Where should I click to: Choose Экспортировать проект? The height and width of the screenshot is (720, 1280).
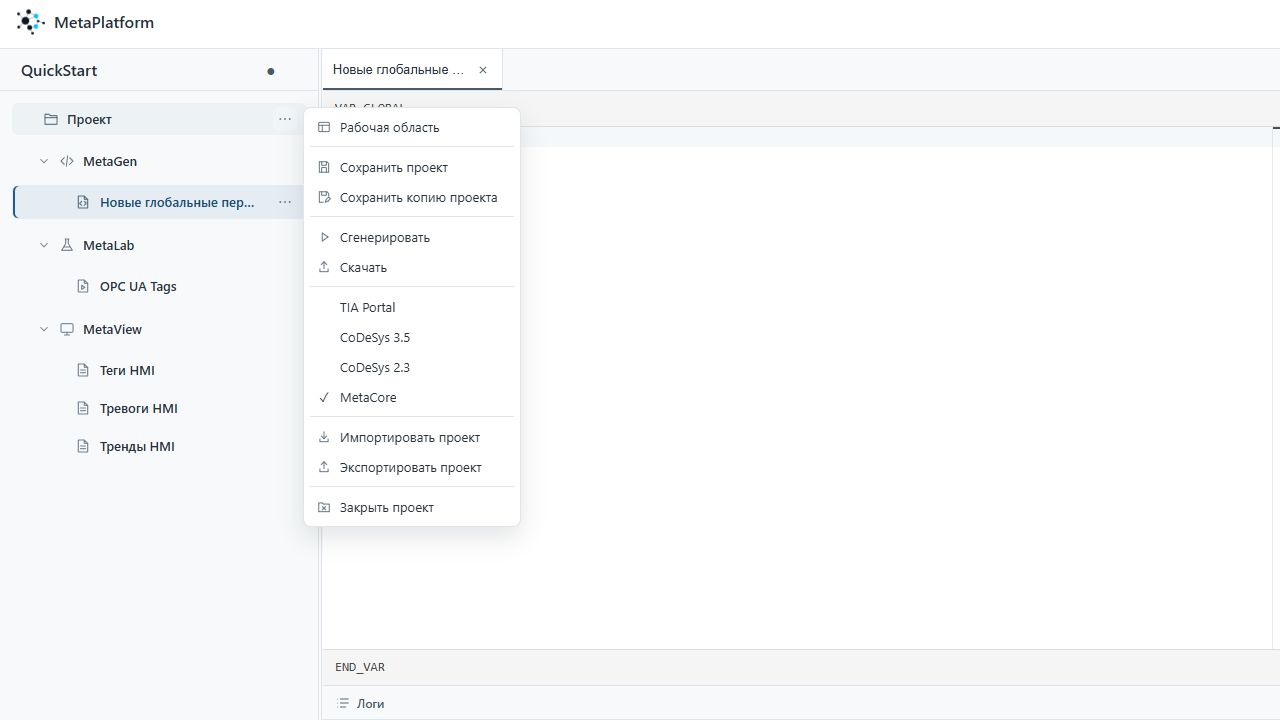pos(412,467)
